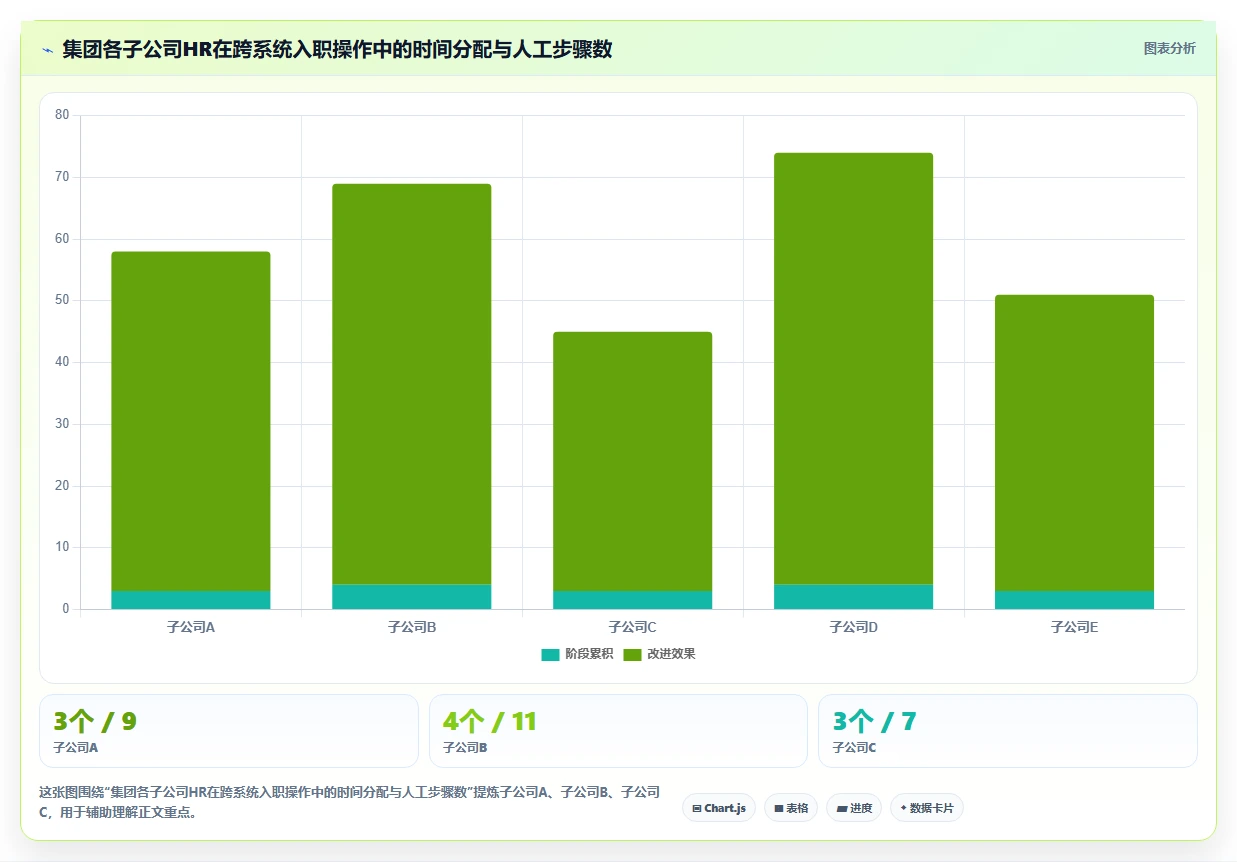Image resolution: width=1237 pixels, height=862 pixels.
Task: Click the description paragraph starting 这张图围绕
Action: (x=349, y=802)
